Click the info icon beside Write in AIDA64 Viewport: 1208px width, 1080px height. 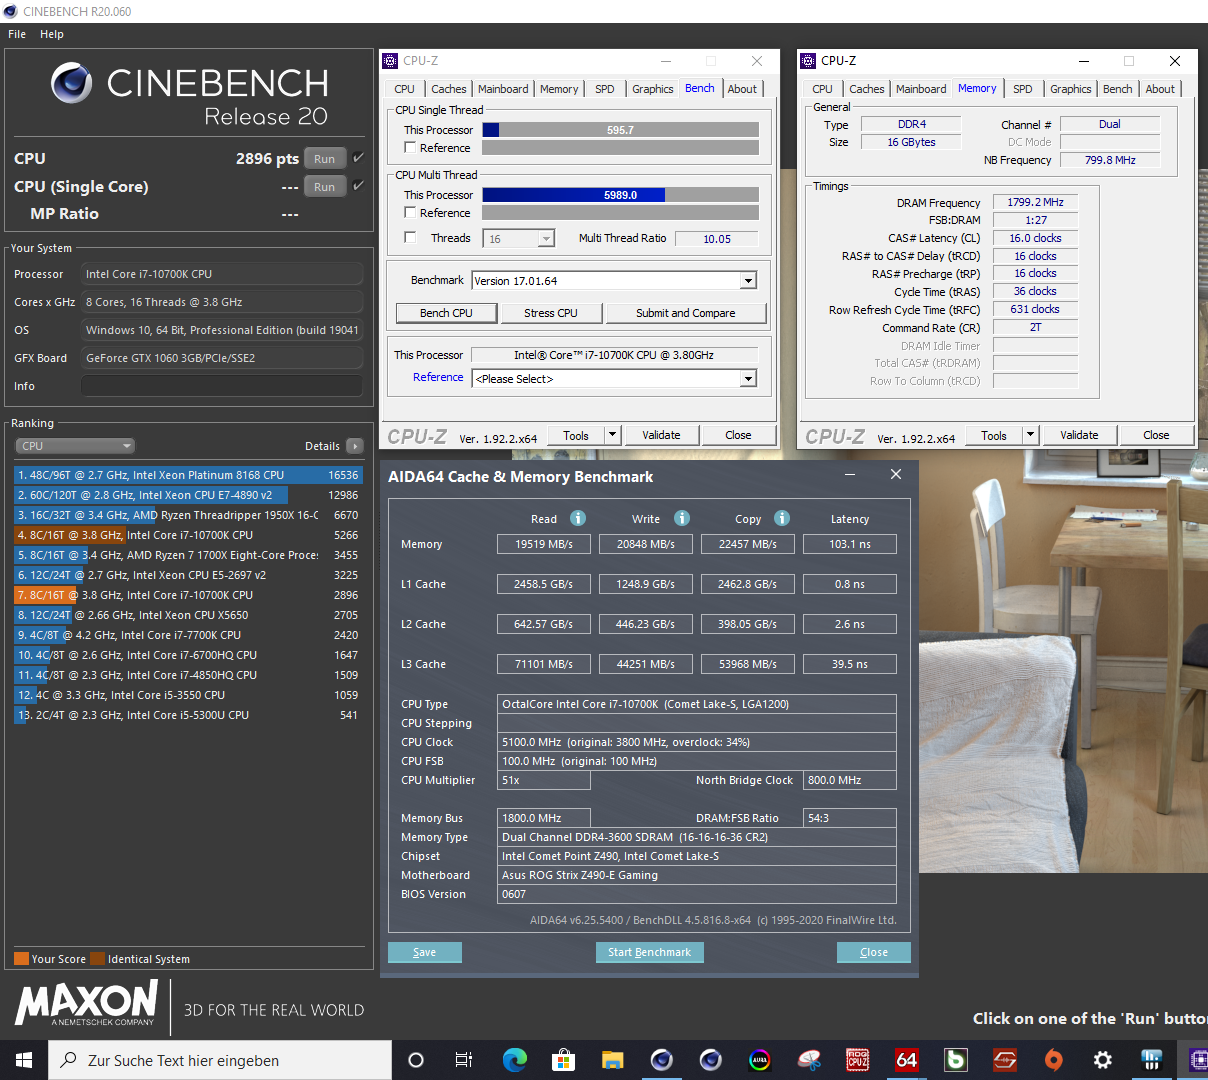click(682, 518)
